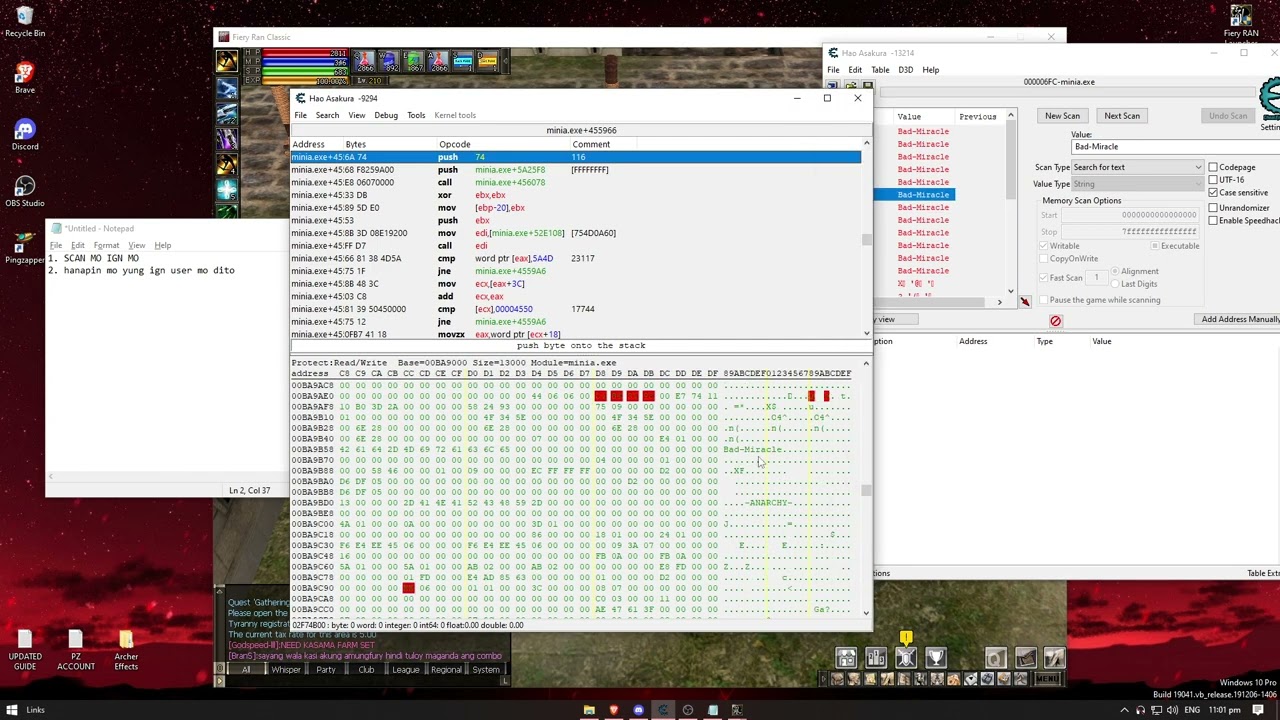This screenshot has width=1280, height=720.
Task: Open the Scan Type dropdown
Action: click(x=1137, y=167)
